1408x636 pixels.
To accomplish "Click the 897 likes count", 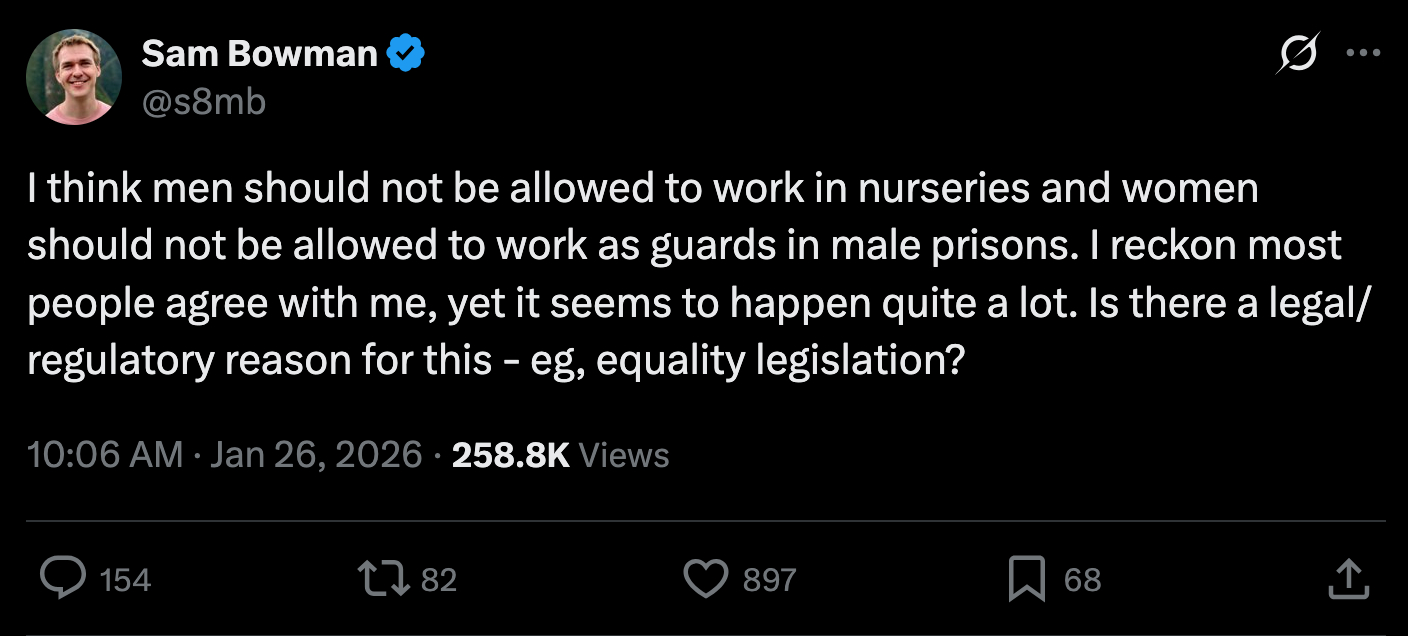I will click(x=769, y=580).
